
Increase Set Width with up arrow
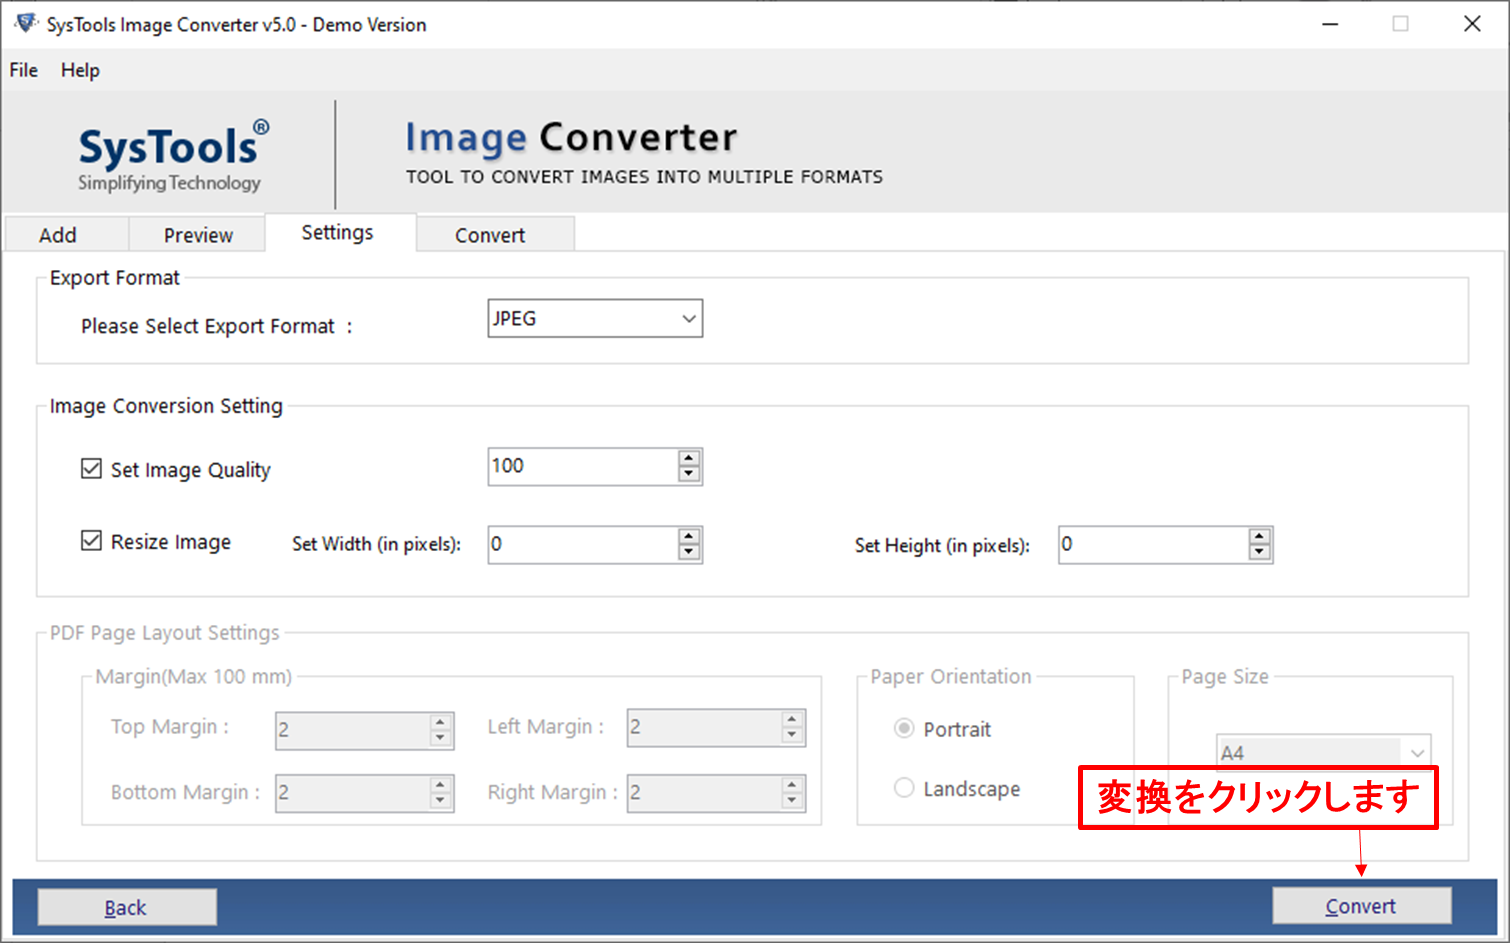tap(689, 537)
